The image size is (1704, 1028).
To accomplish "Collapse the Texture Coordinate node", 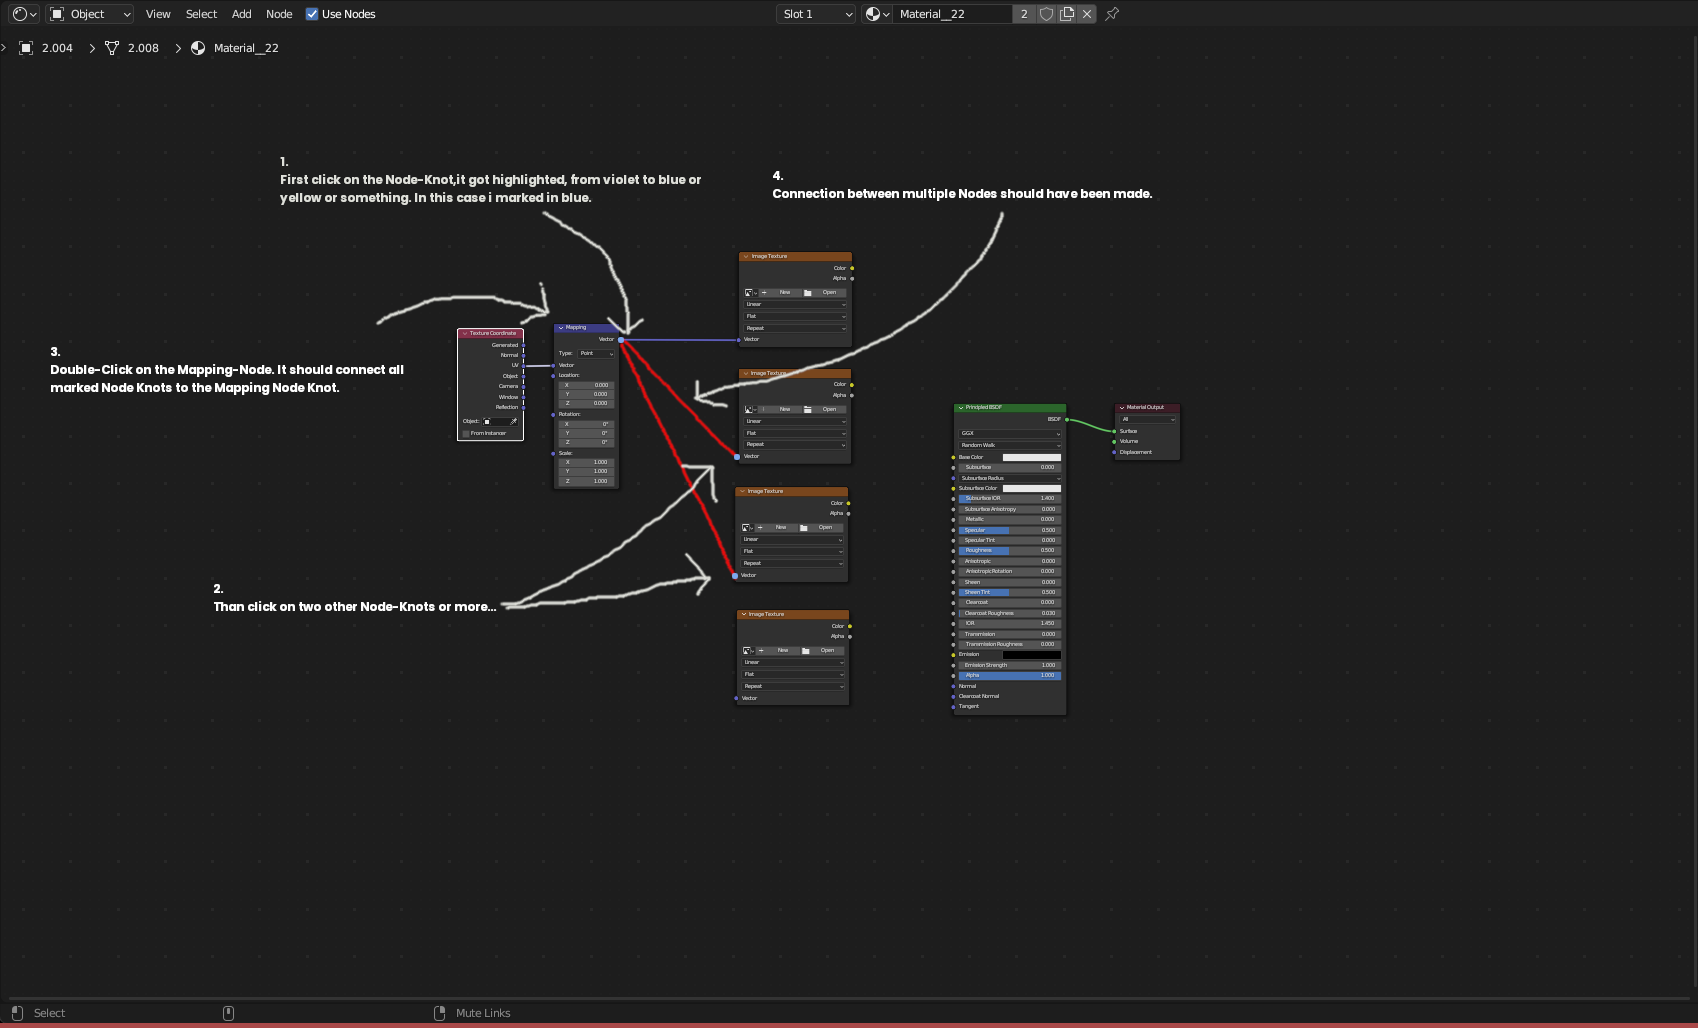I will (465, 334).
